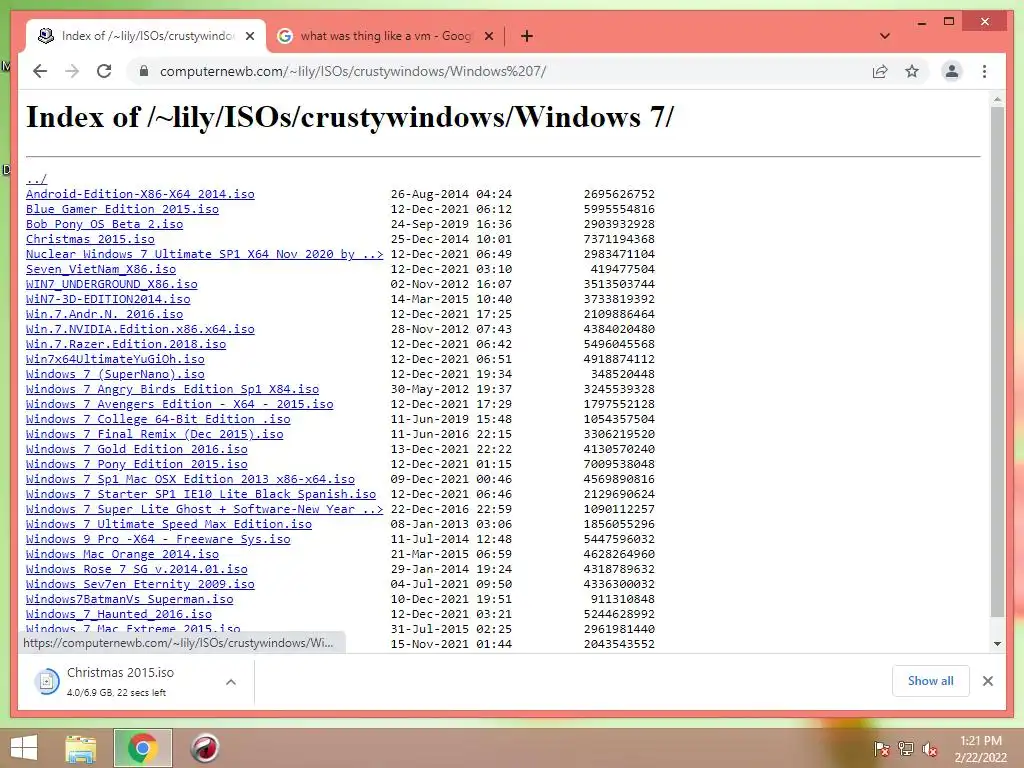Screen dimensions: 1024x768
Task: Open Windows 7 Super Lite Ghost link
Action: coord(204,509)
